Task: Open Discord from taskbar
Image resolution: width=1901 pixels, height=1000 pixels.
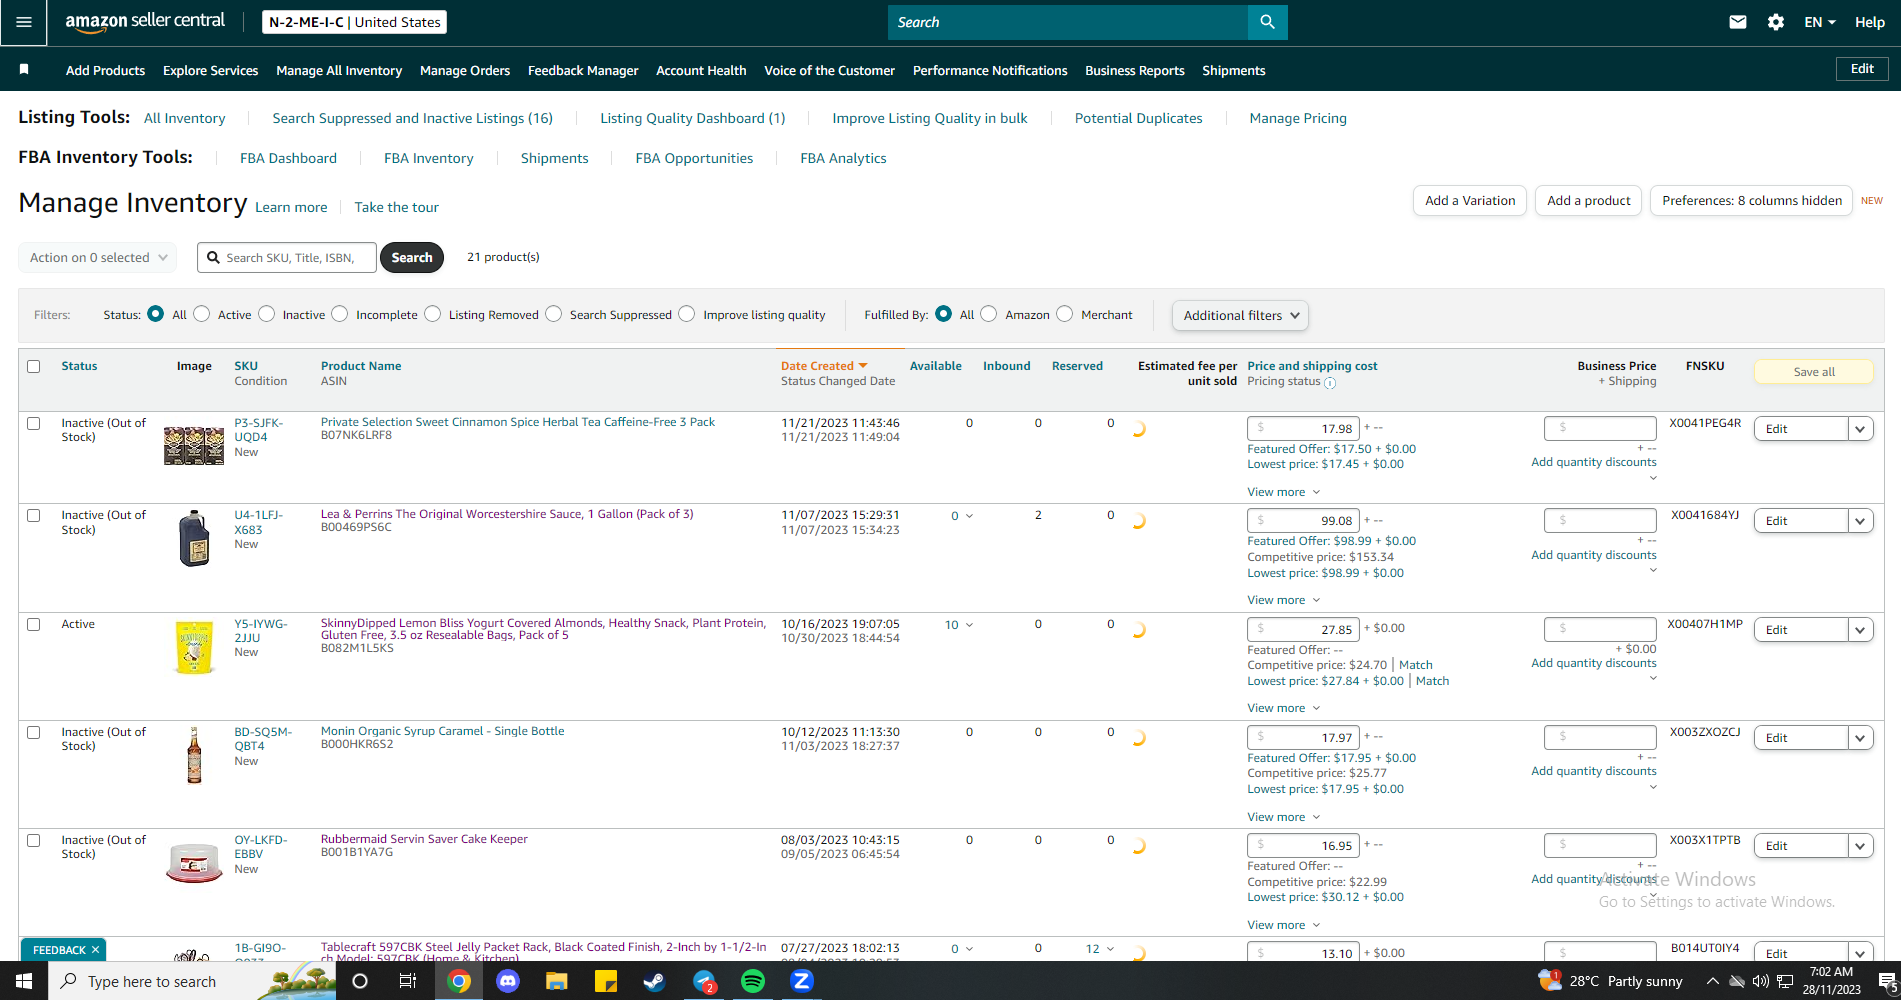Action: [508, 981]
